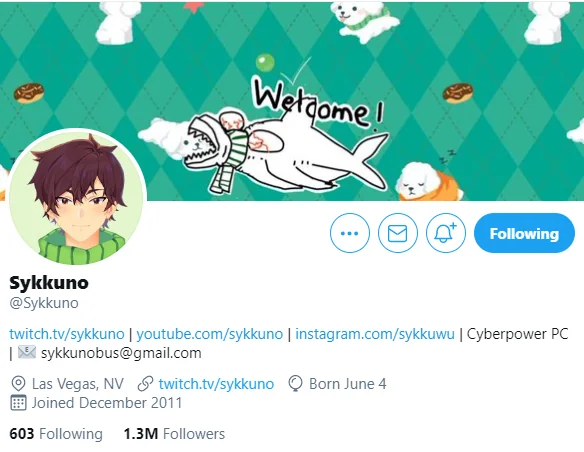This screenshot has width=584, height=452.
Task: Click the @Sykkuno handle text
Action: pos(44,303)
